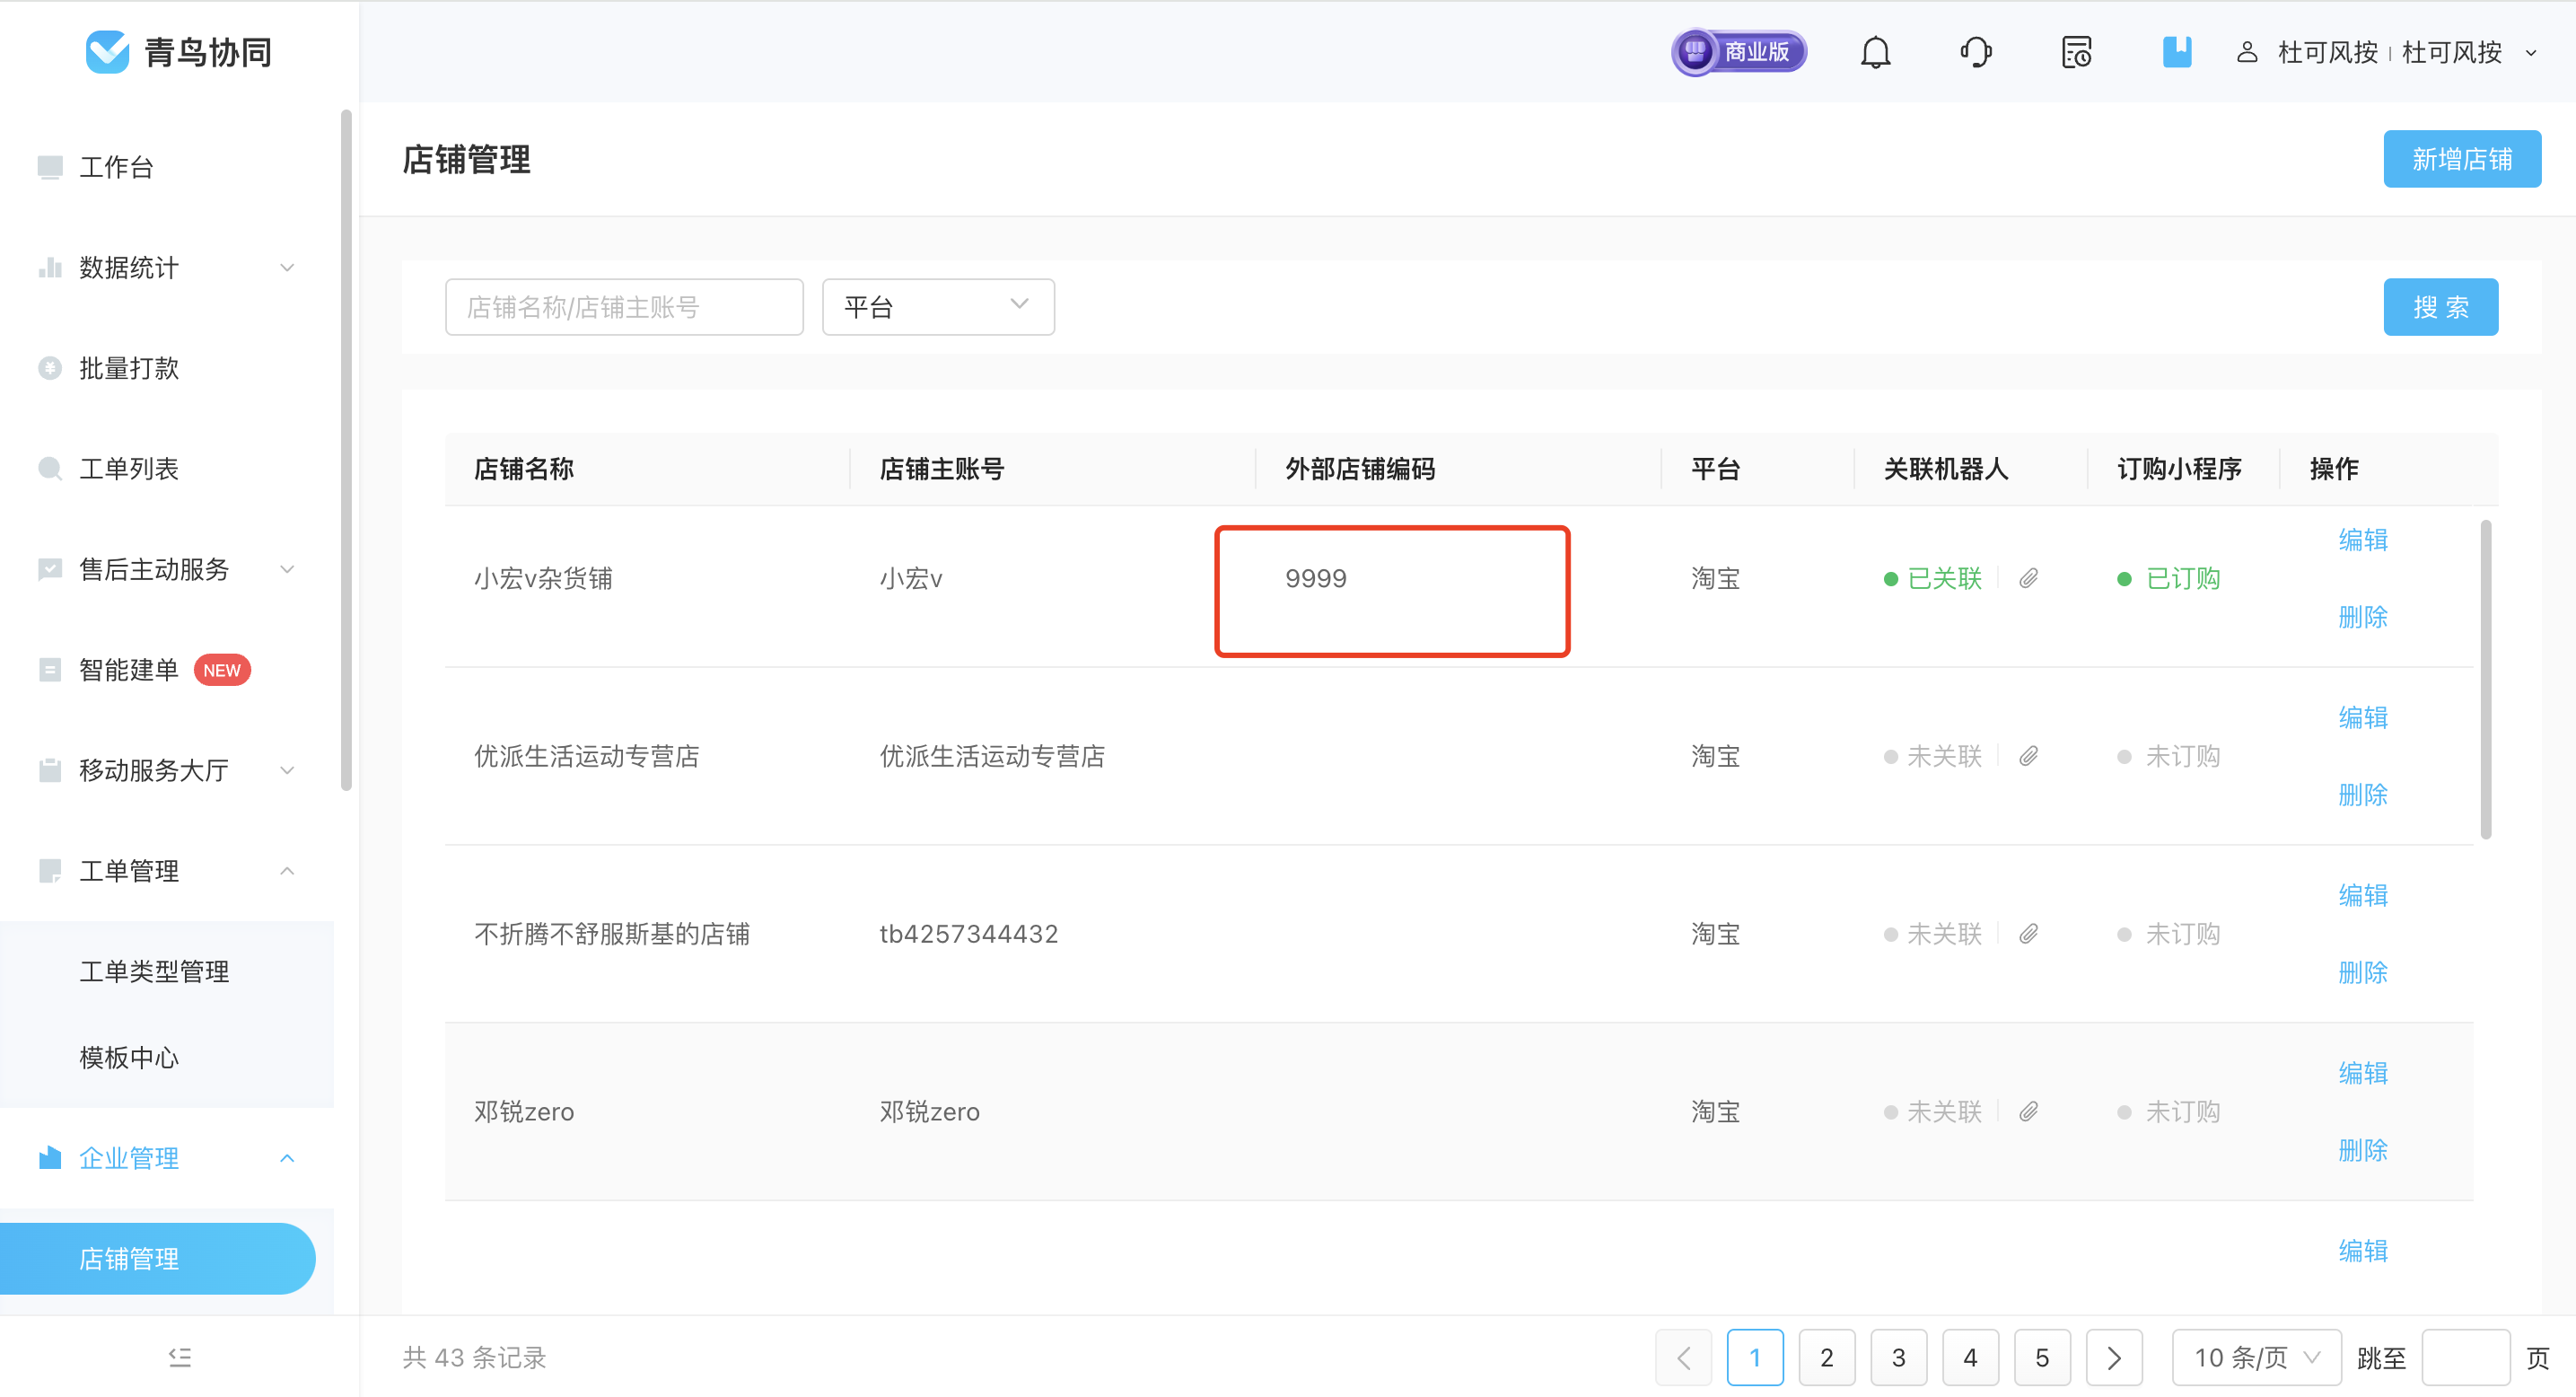Viewport: 2576px width, 1397px height.
Task: Click the NEW badge beside 智能建单
Action: 222,670
